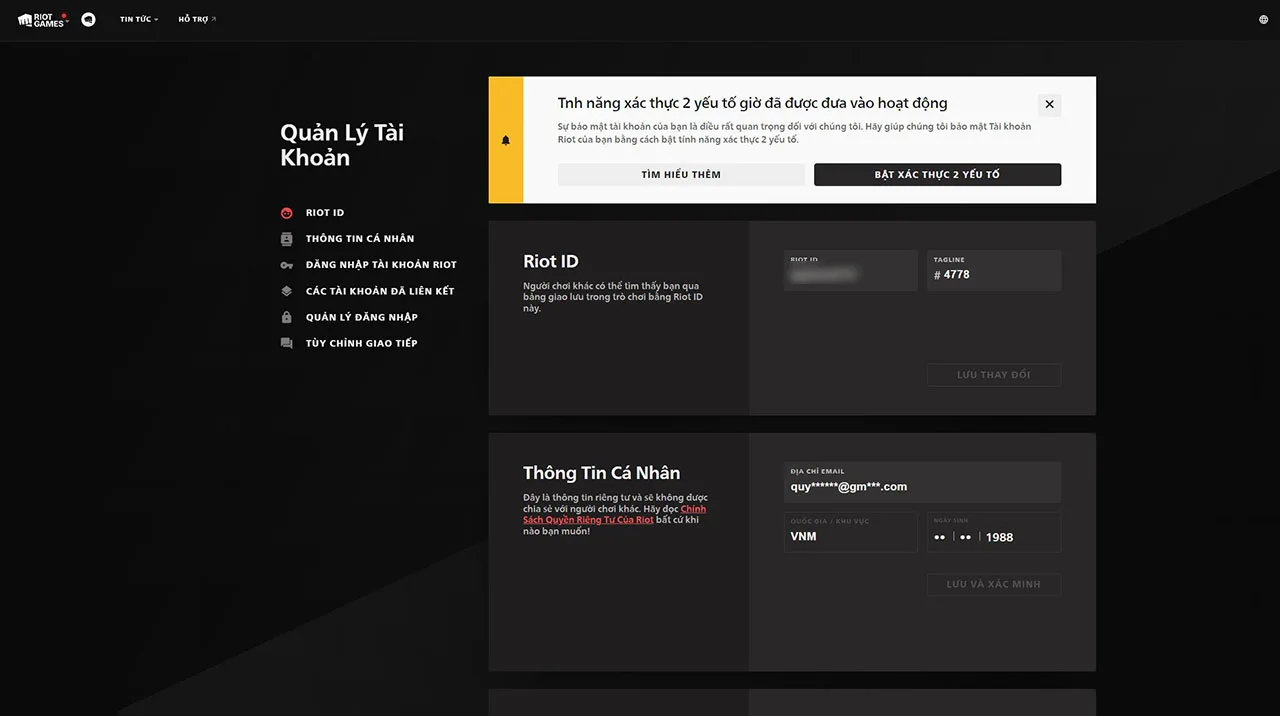1280x716 pixels.
Task: Click the round account avatar icon in header
Action: click(x=88, y=19)
